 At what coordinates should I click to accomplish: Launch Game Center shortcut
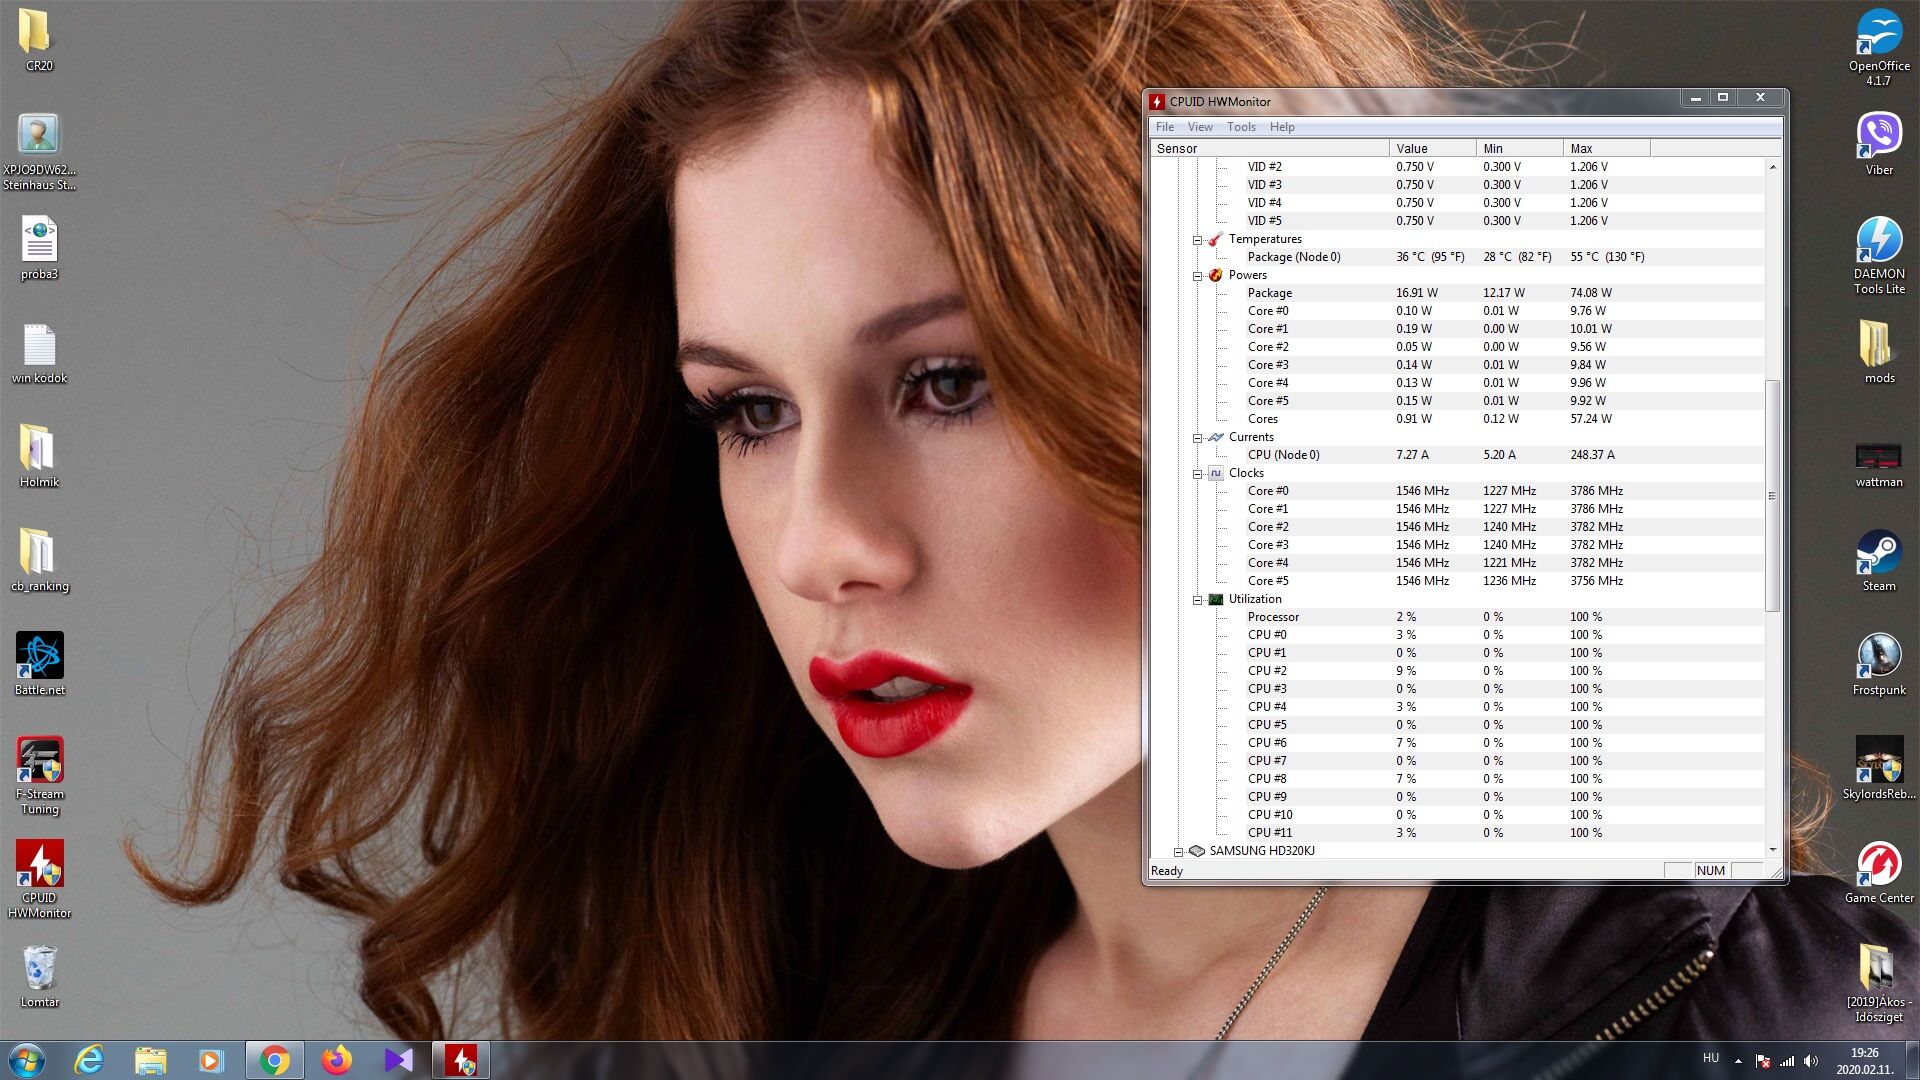pyautogui.click(x=1879, y=873)
